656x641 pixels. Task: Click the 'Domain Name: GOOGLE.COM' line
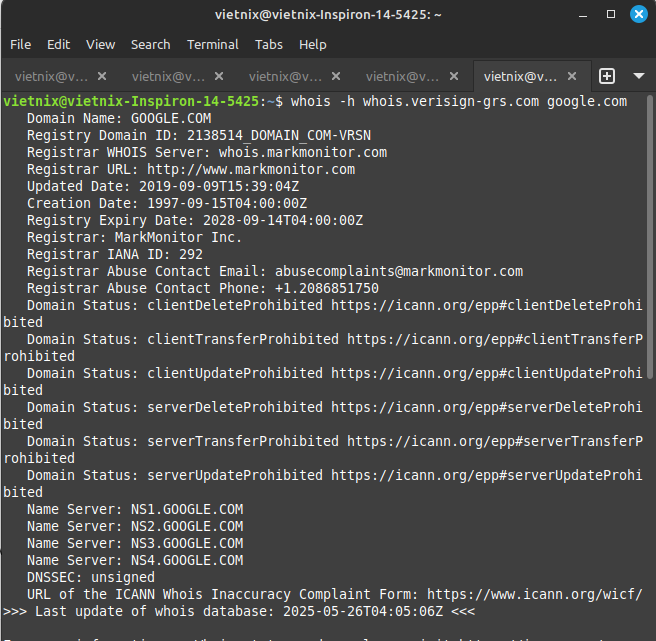[119, 118]
